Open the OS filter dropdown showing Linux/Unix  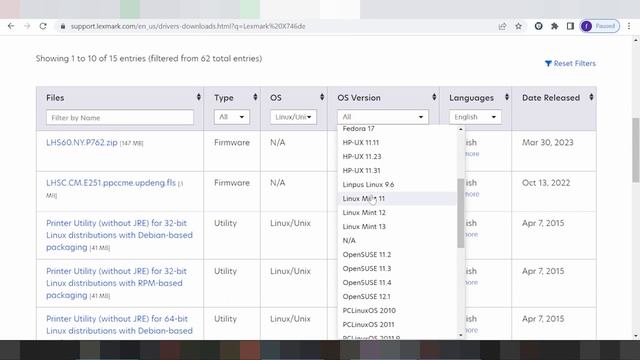(x=293, y=117)
